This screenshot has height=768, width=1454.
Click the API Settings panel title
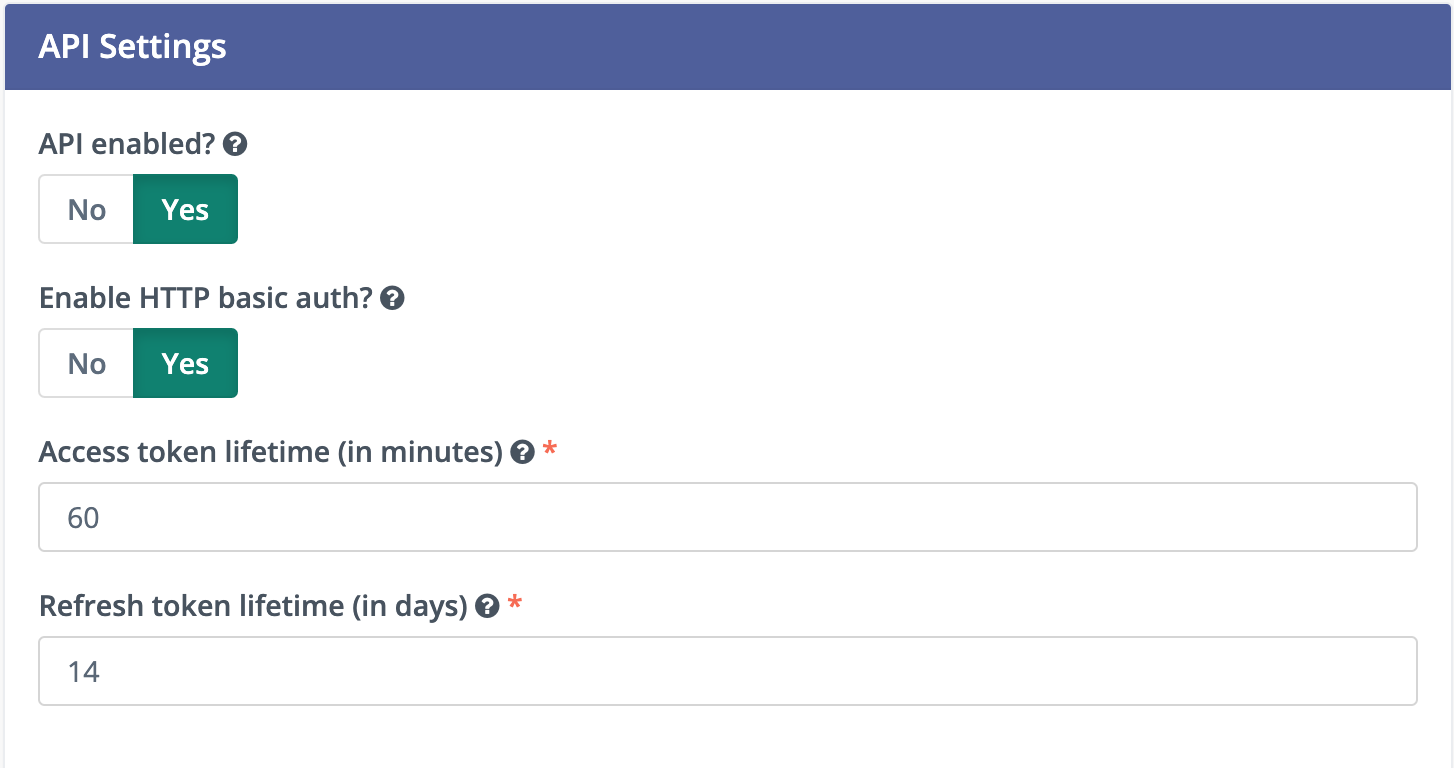pyautogui.click(x=132, y=47)
